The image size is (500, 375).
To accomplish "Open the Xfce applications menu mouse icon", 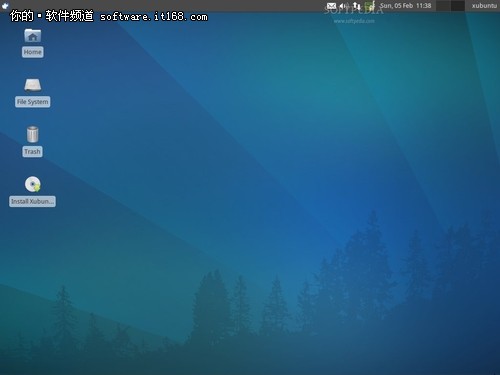I will coord(5,5).
